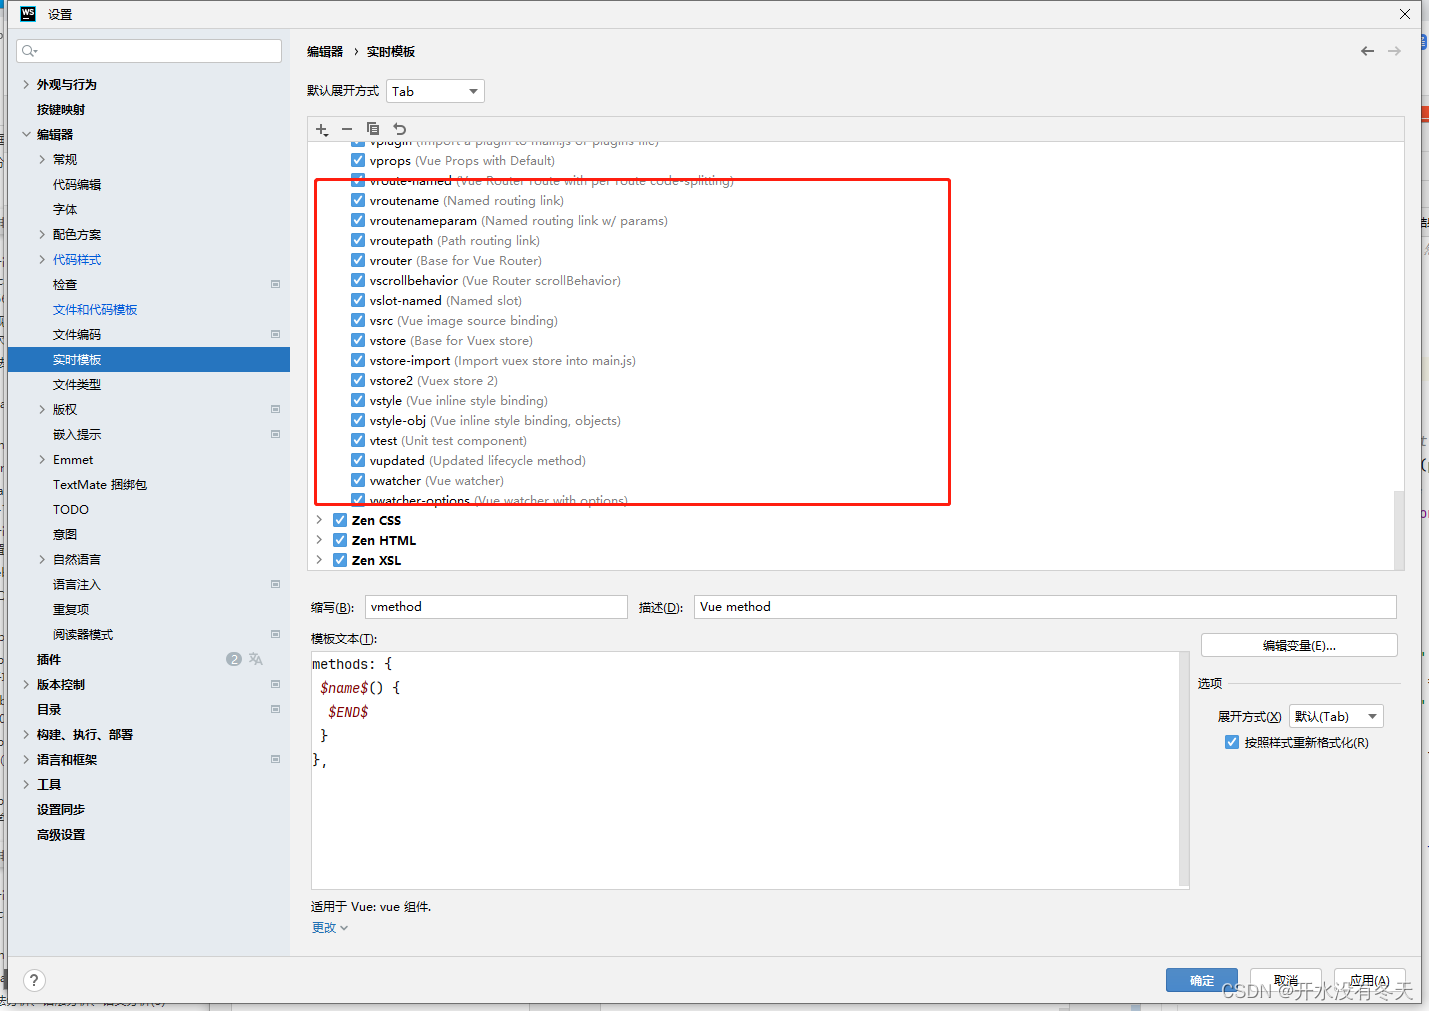
Task: Click the 编辑变量(E)... button
Action: coord(1299,645)
